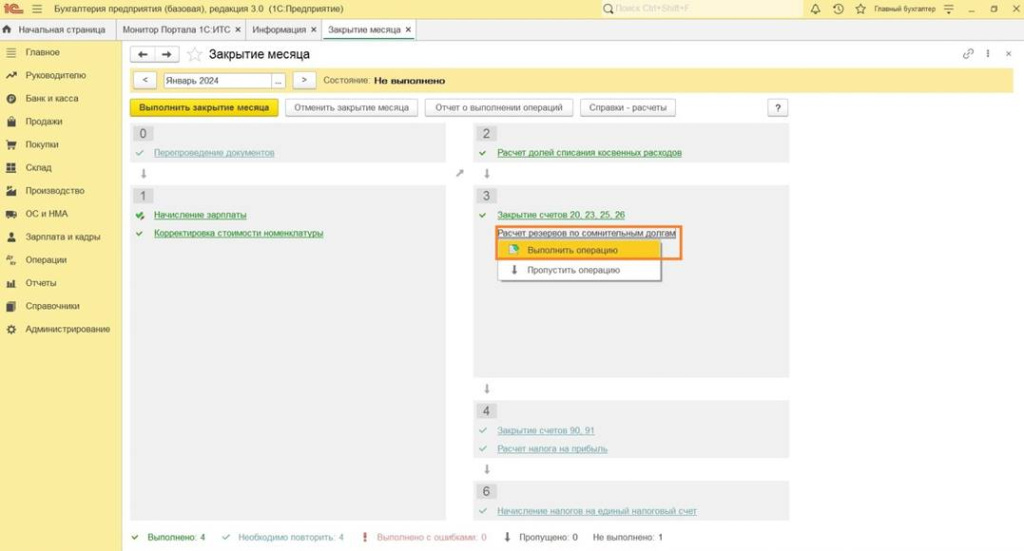The width and height of the screenshot is (1024, 551).
Task: Choose Пропустить операцию in the menu
Action: click(573, 270)
